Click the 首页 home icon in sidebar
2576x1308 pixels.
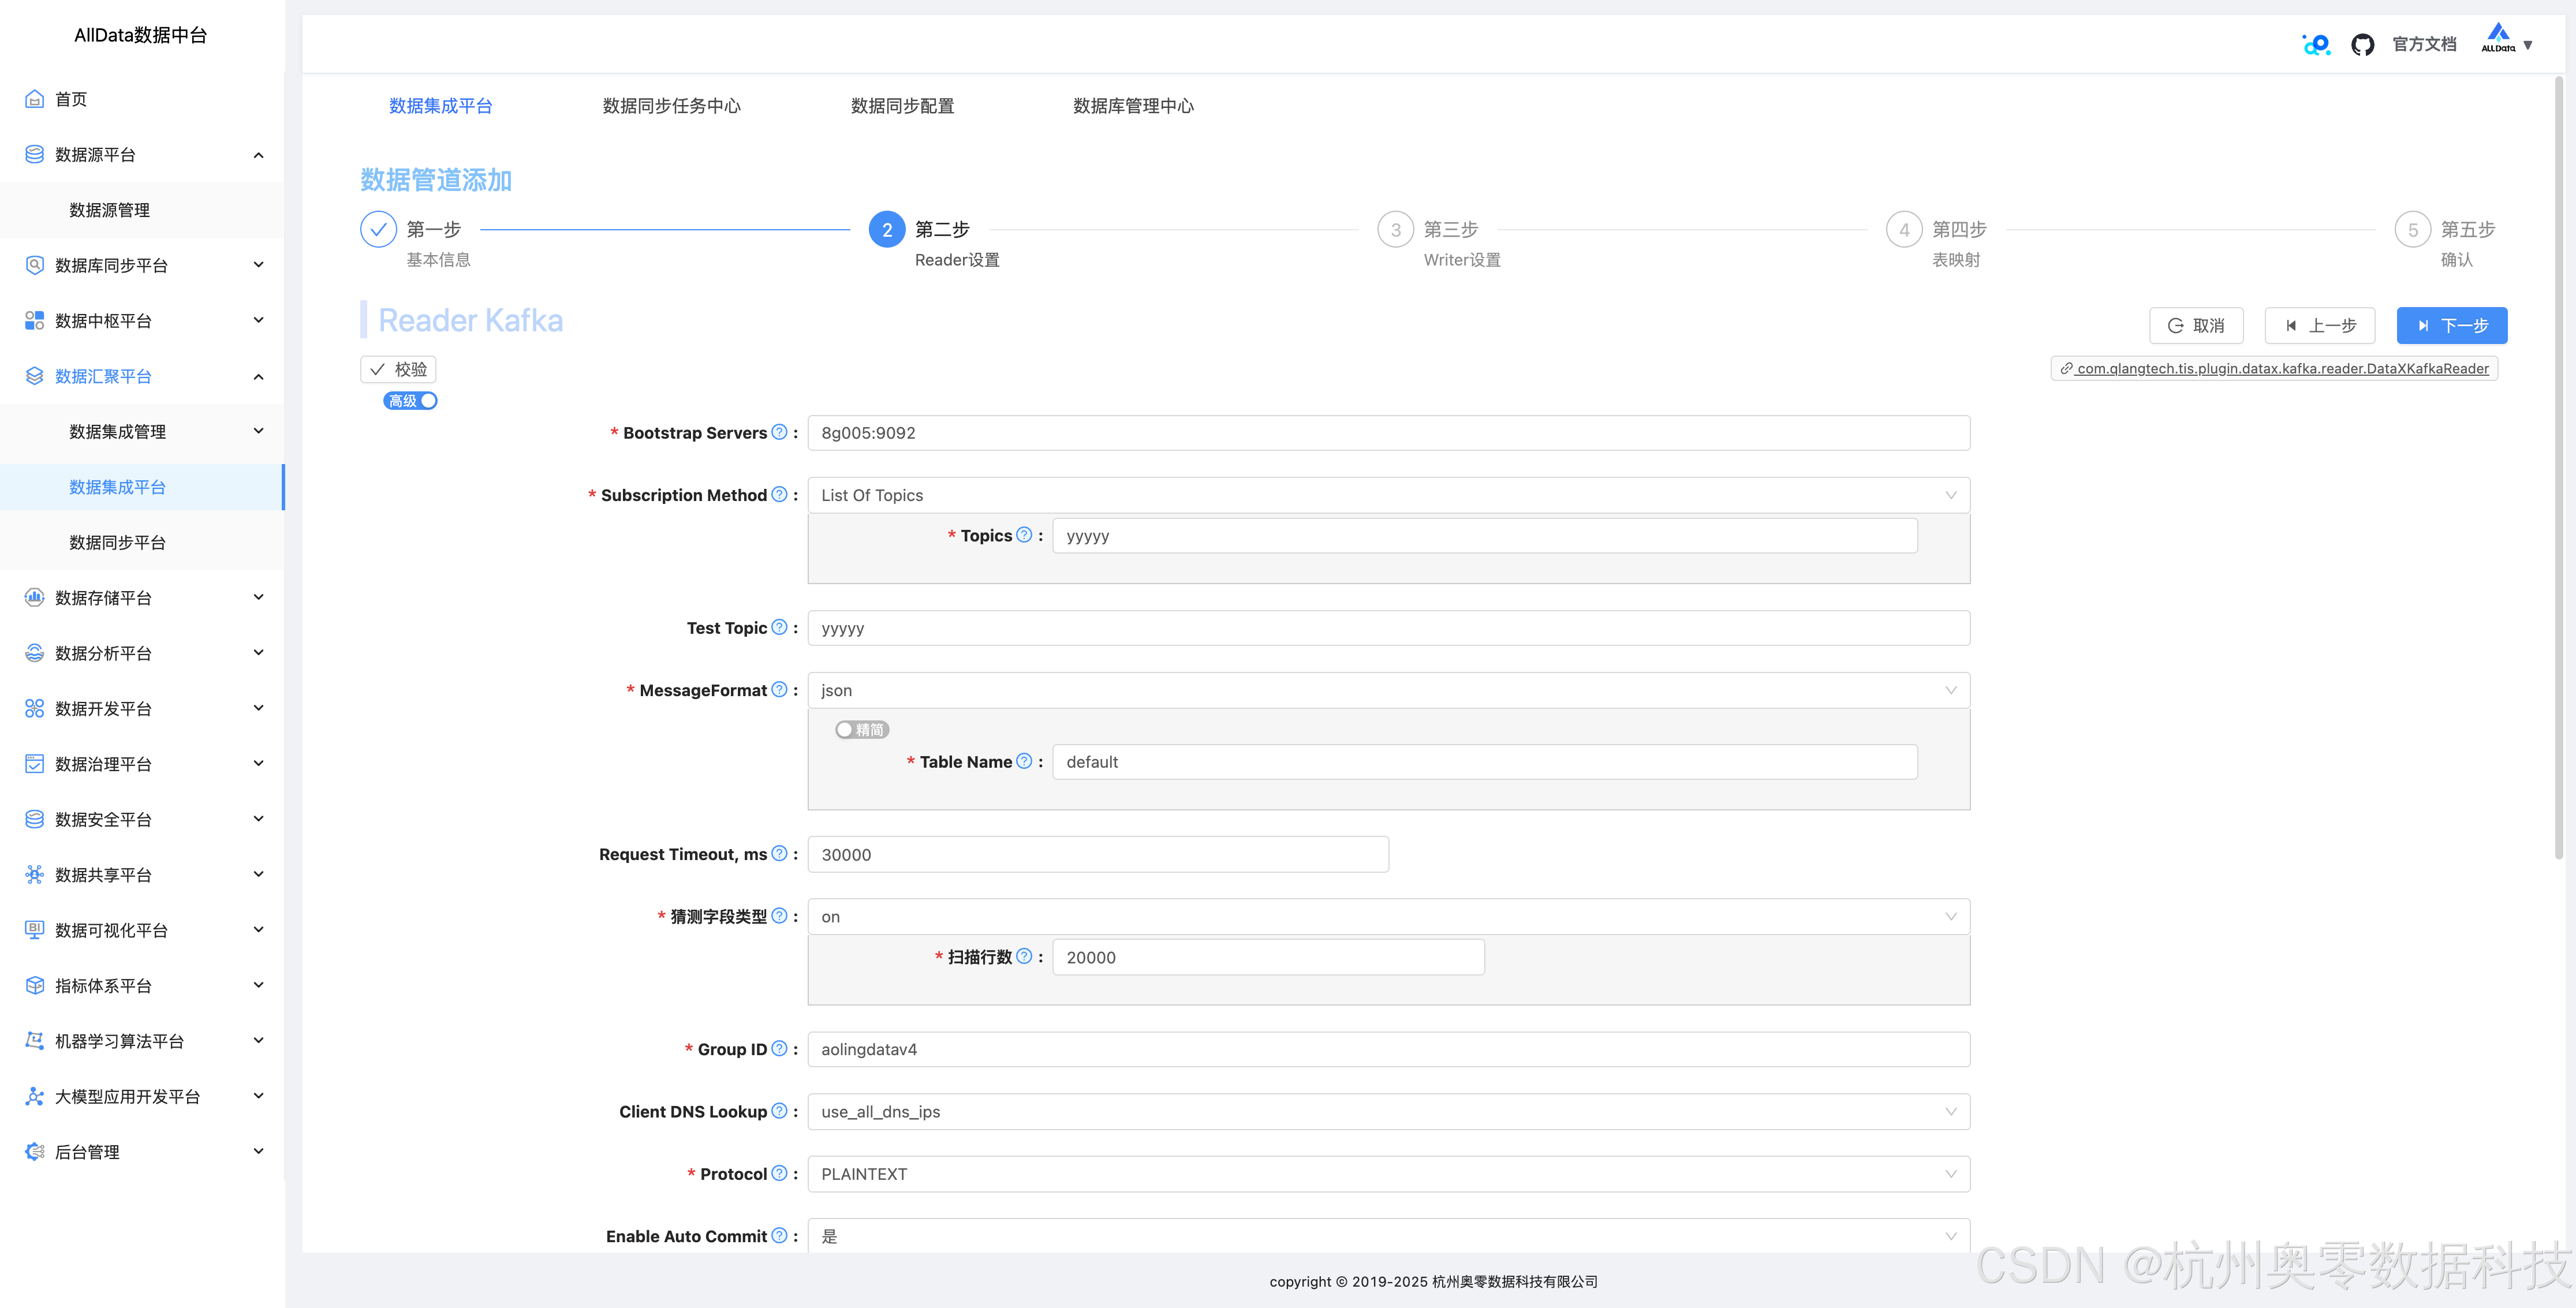[34, 99]
